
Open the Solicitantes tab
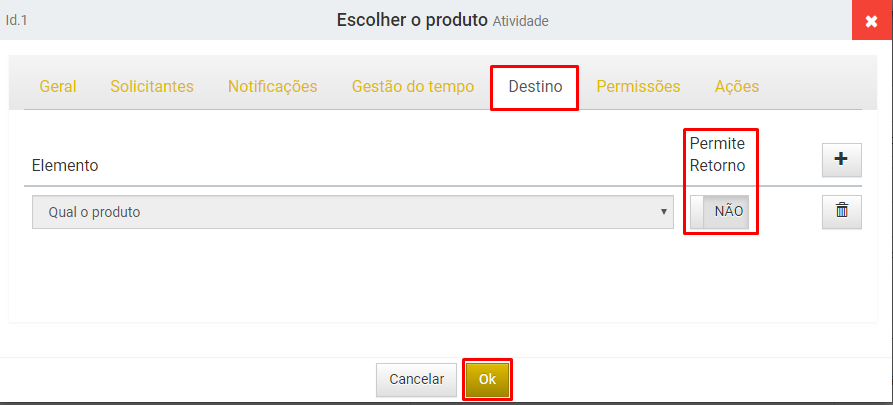tap(152, 87)
